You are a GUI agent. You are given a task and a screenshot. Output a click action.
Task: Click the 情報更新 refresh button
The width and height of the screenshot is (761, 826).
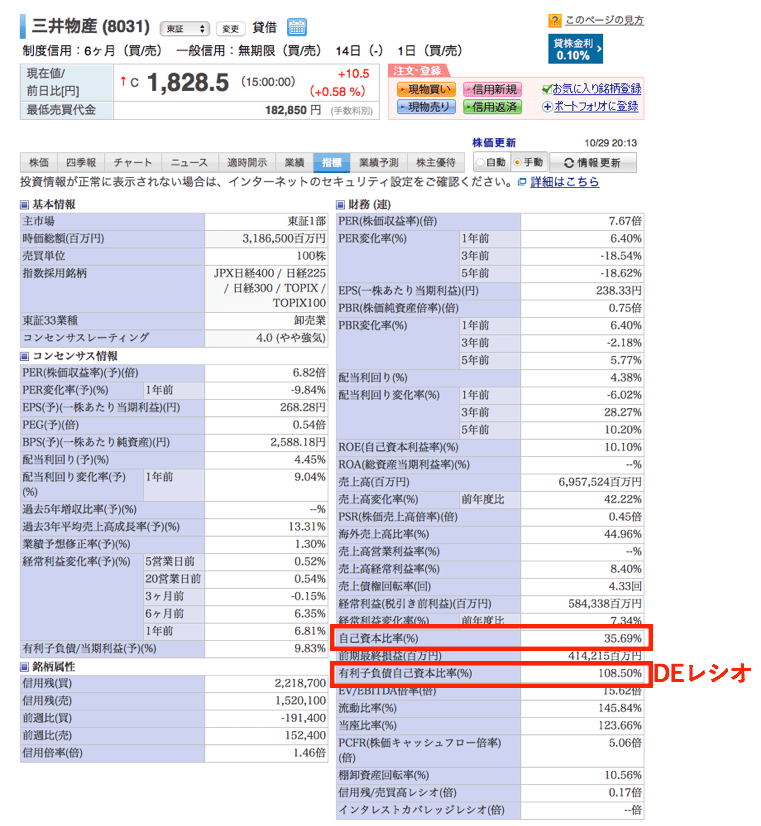click(592, 163)
